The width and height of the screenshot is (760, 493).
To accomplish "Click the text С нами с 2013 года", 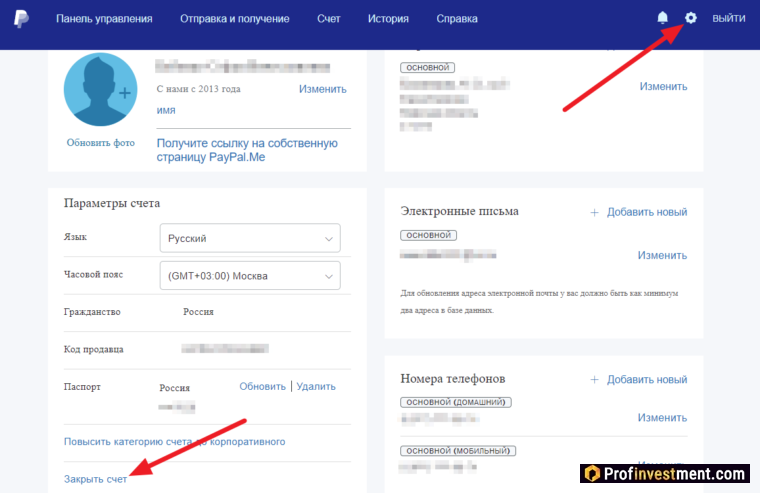I will click(x=198, y=89).
